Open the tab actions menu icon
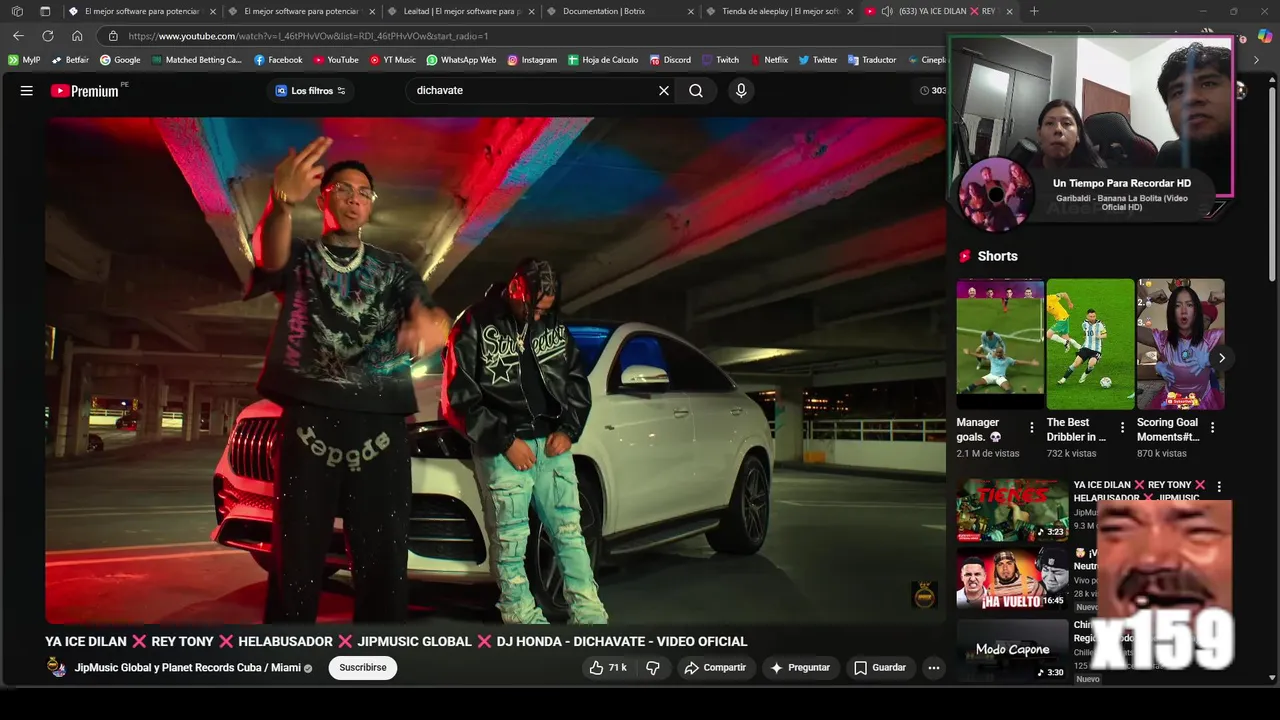The height and width of the screenshot is (720, 1280). click(45, 11)
